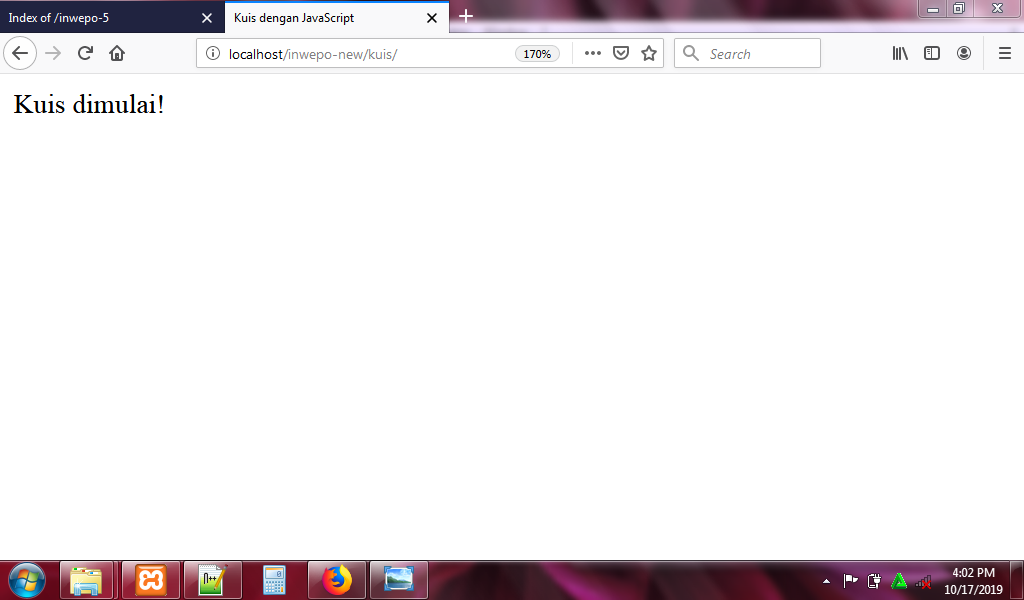Image resolution: width=1024 pixels, height=600 pixels.
Task: Reload the current page
Action: coord(85,54)
